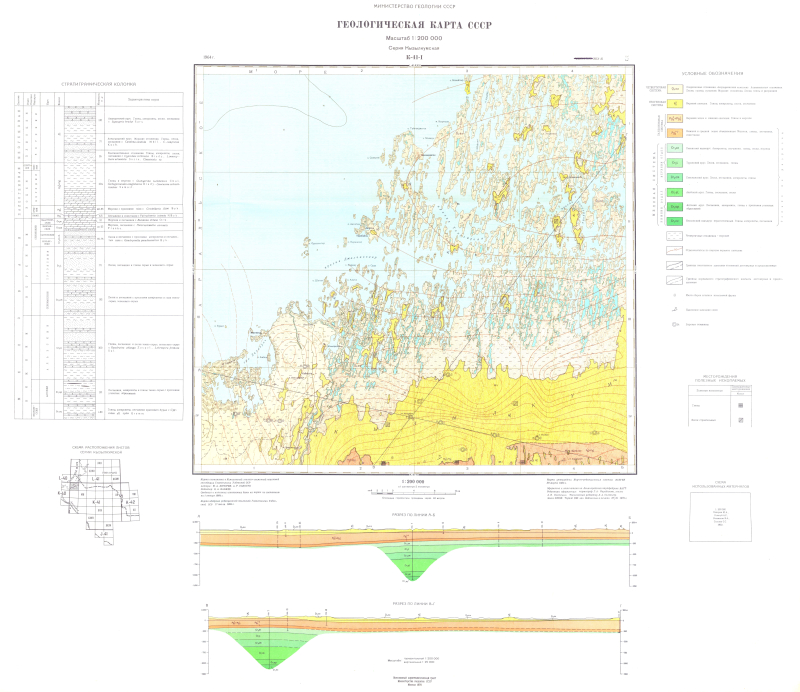Click the last symbol in the legend column
The width and height of the screenshot is (800, 692).
(x=676, y=325)
